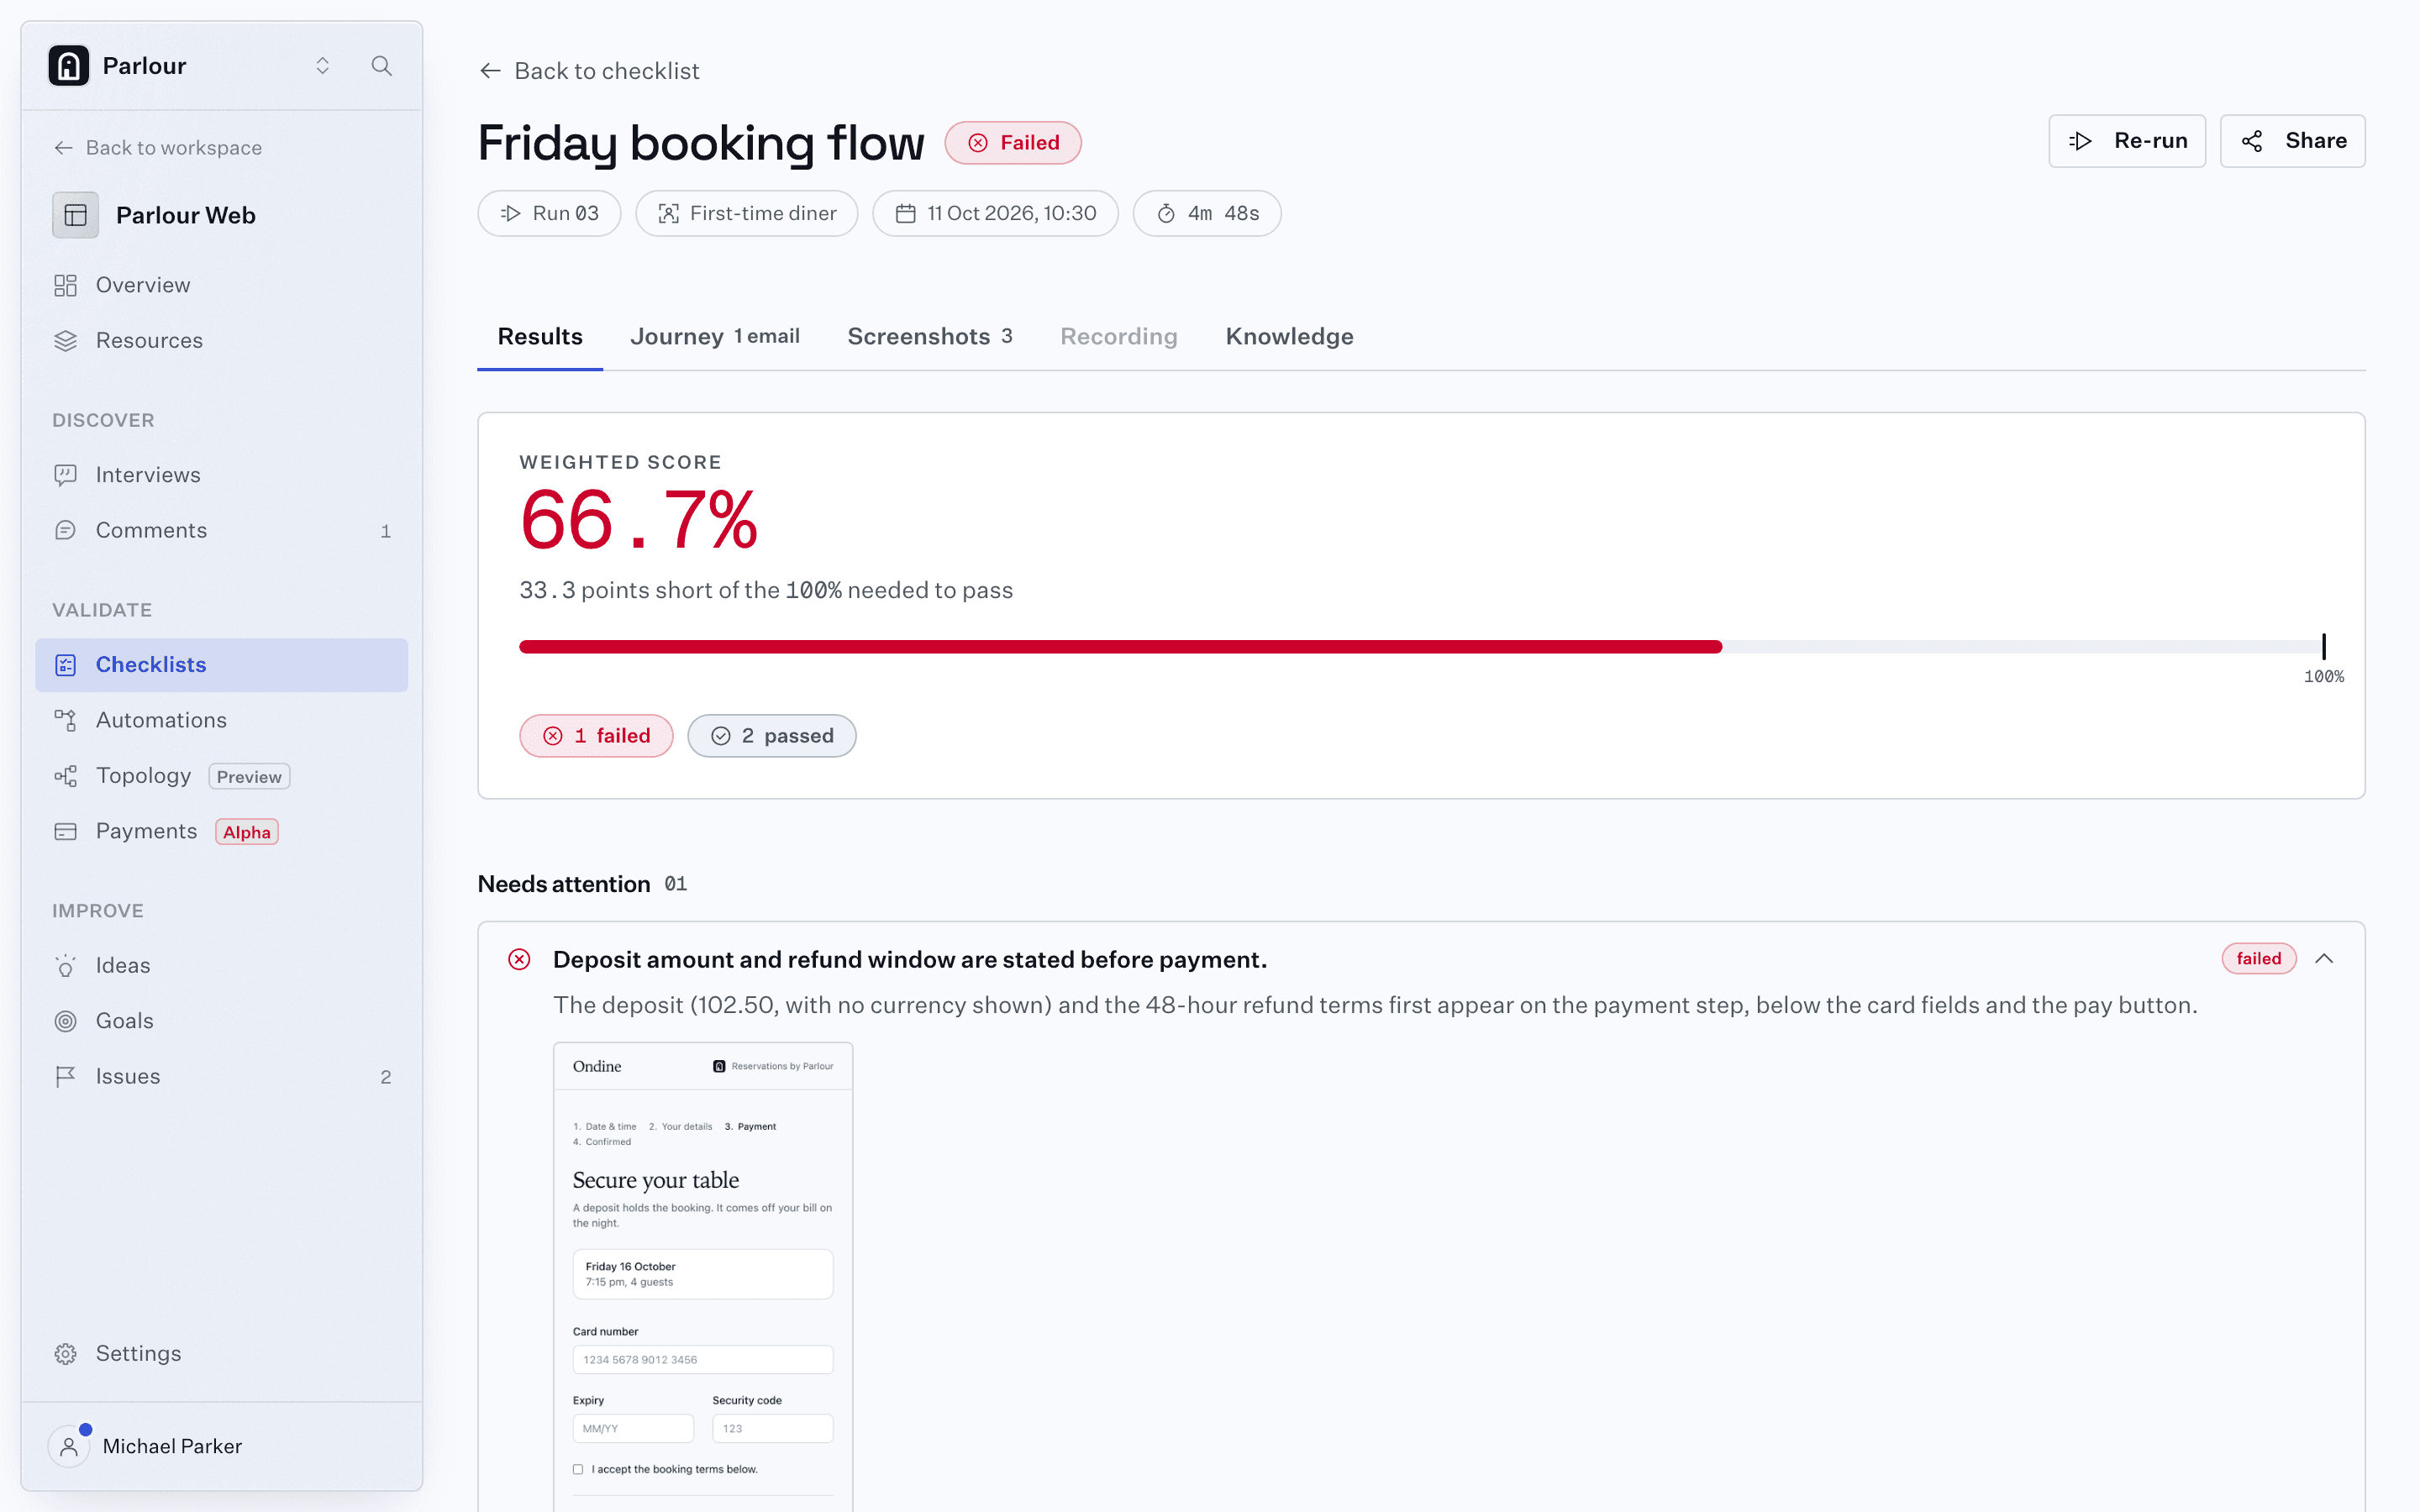Viewport: 2420px width, 1512px height.
Task: Open the Ondine payment screenshot thumbnail
Action: 703,1277
